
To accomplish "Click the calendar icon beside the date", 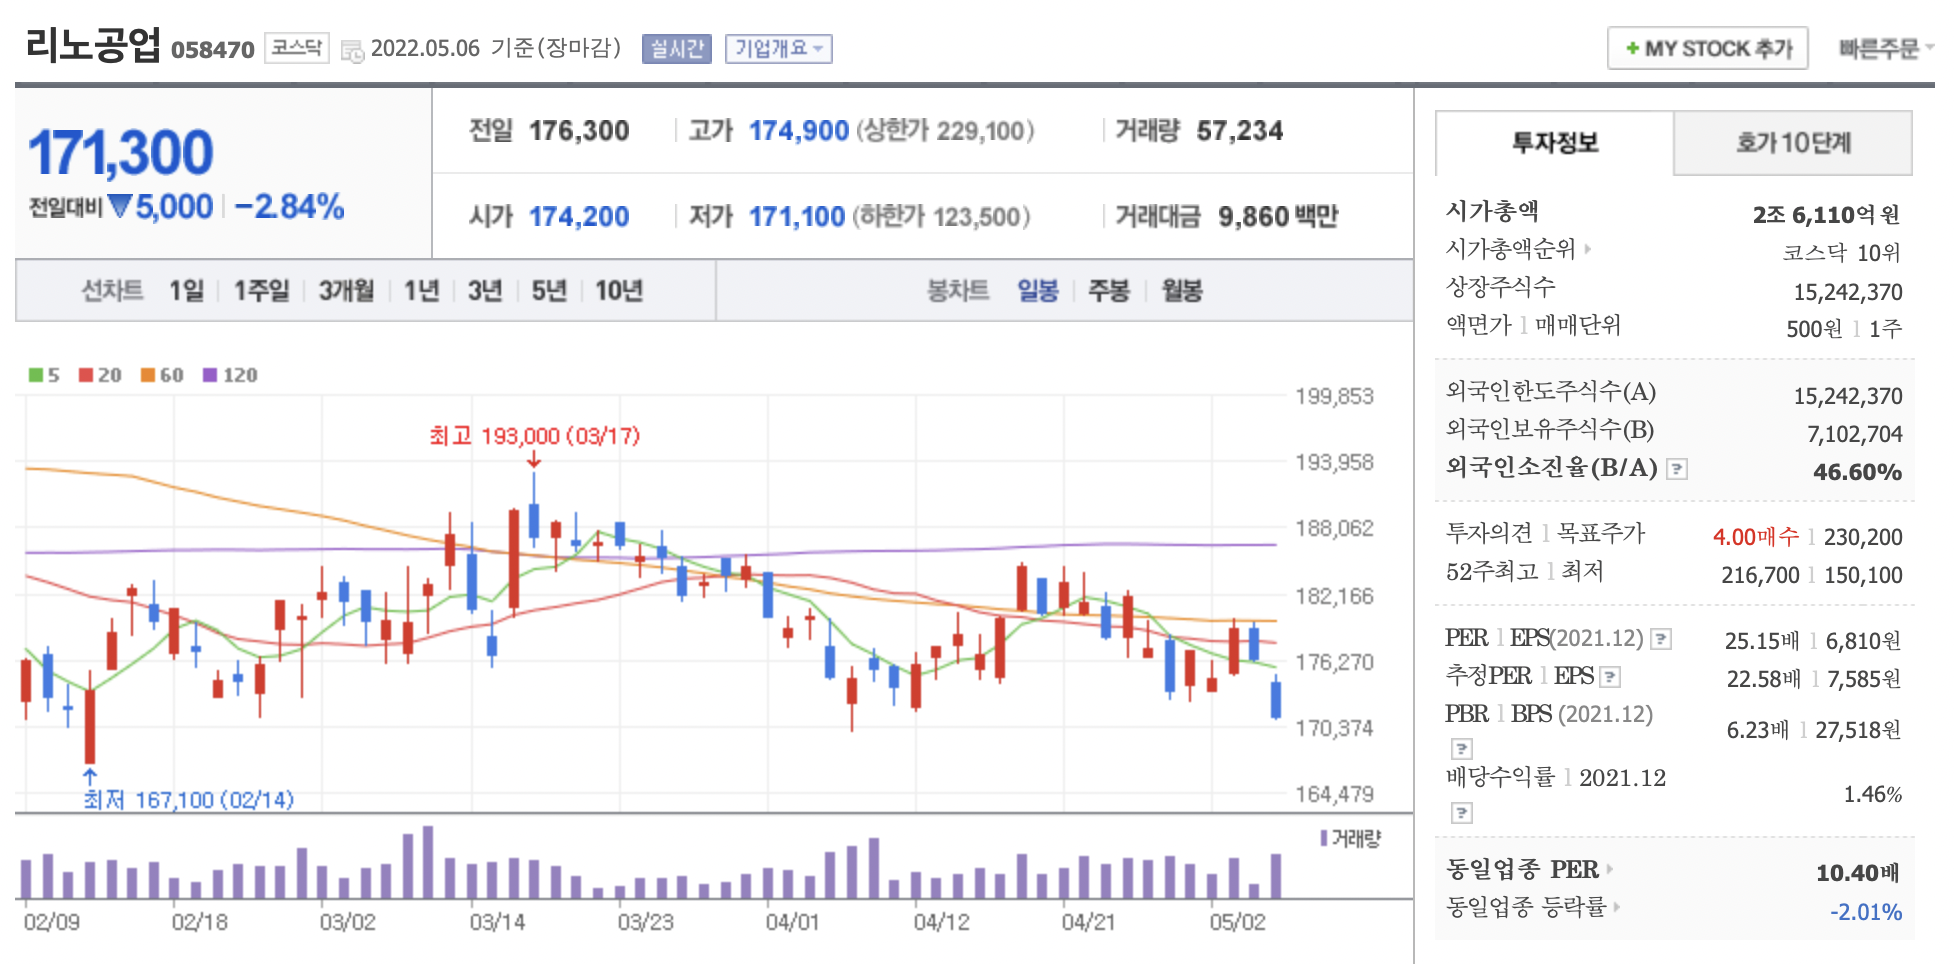I will [352, 50].
